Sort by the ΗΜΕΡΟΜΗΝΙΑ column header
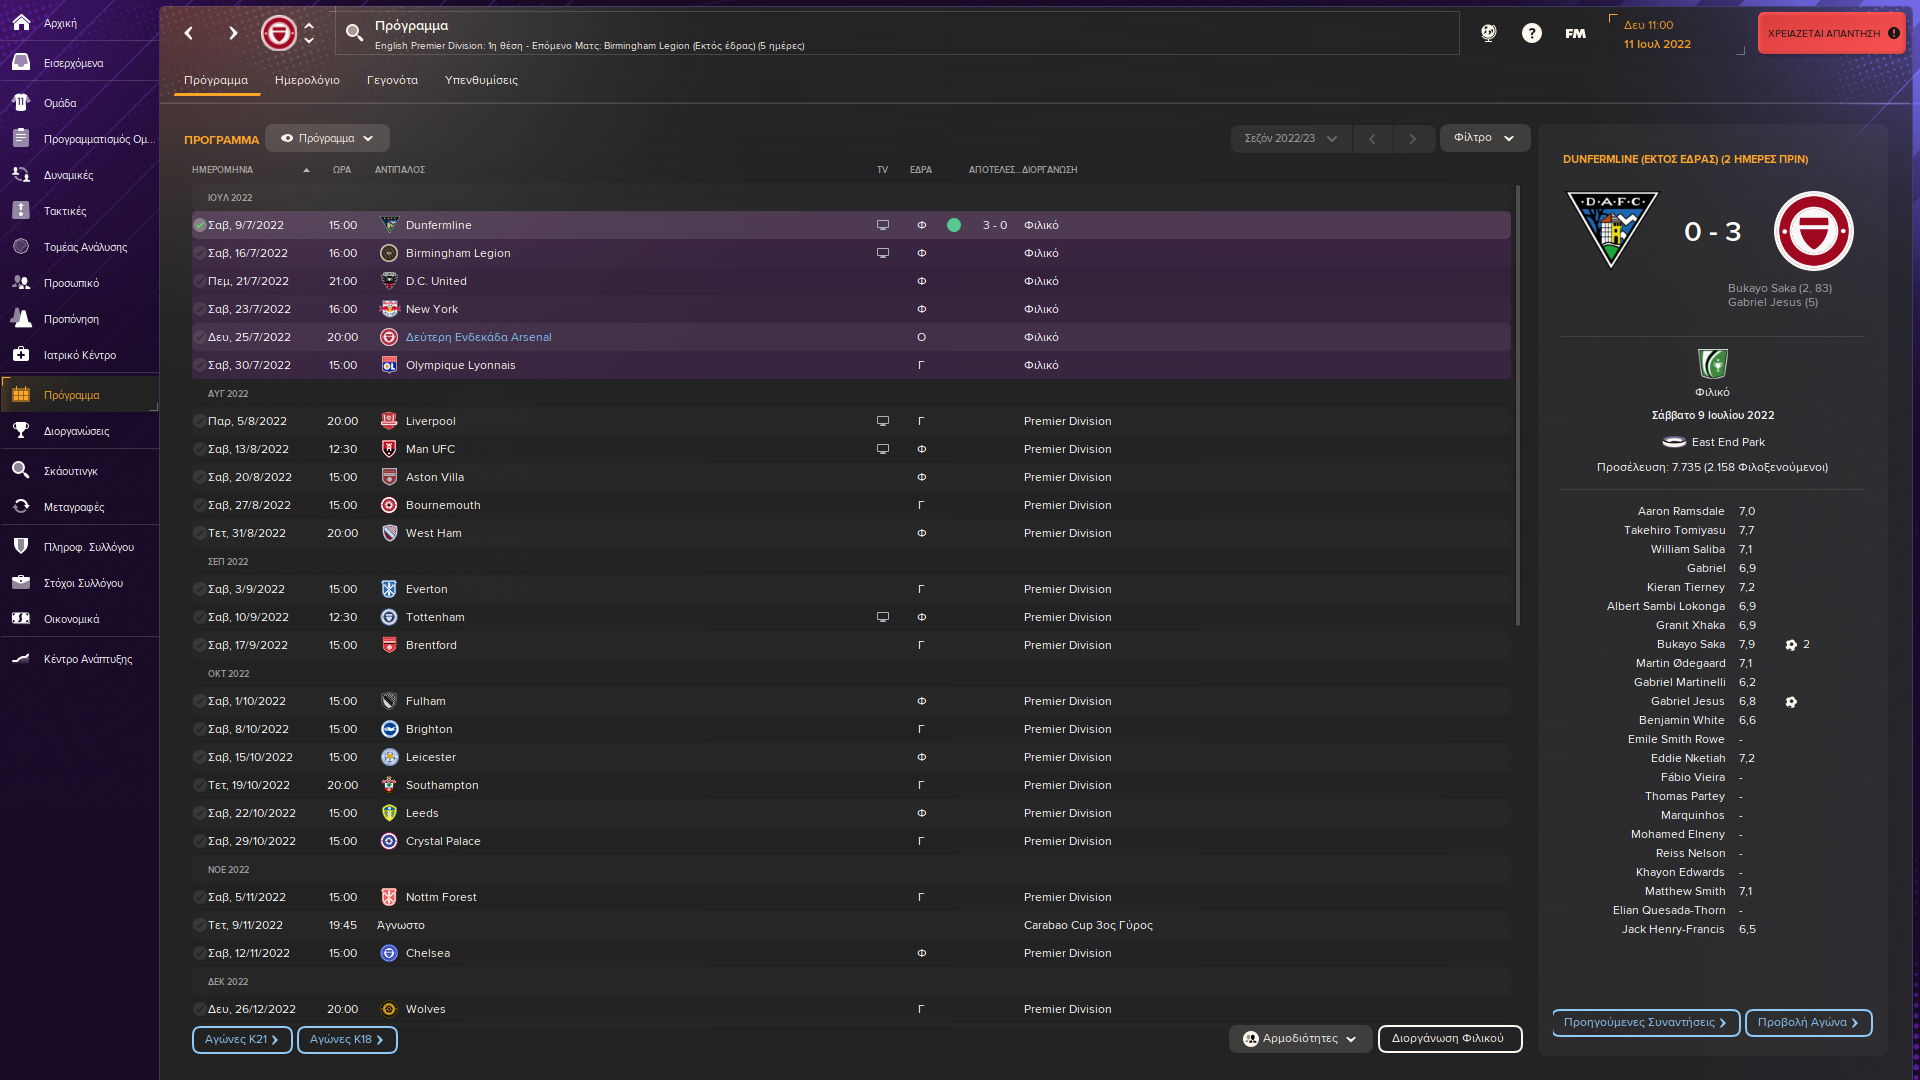Image resolution: width=1920 pixels, height=1080 pixels. coord(223,170)
